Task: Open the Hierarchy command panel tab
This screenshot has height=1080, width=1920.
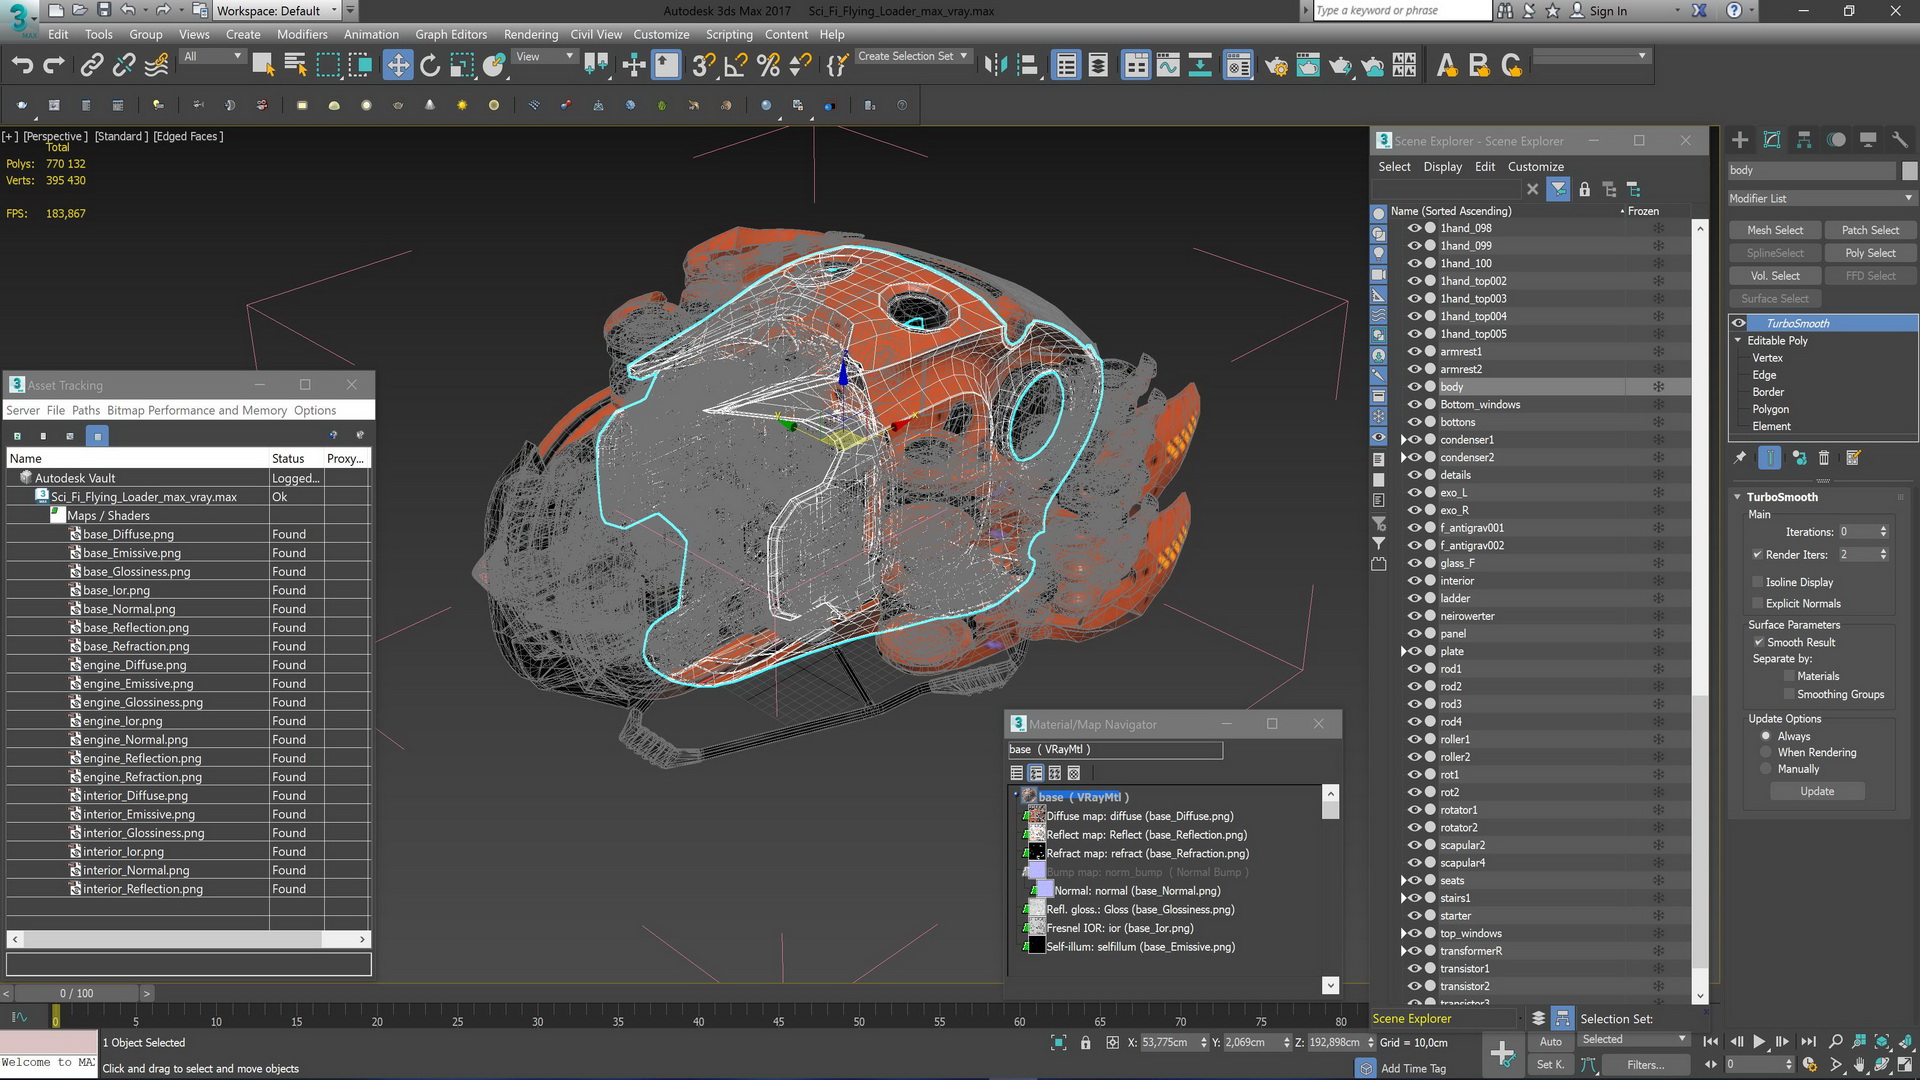Action: [x=1804, y=140]
